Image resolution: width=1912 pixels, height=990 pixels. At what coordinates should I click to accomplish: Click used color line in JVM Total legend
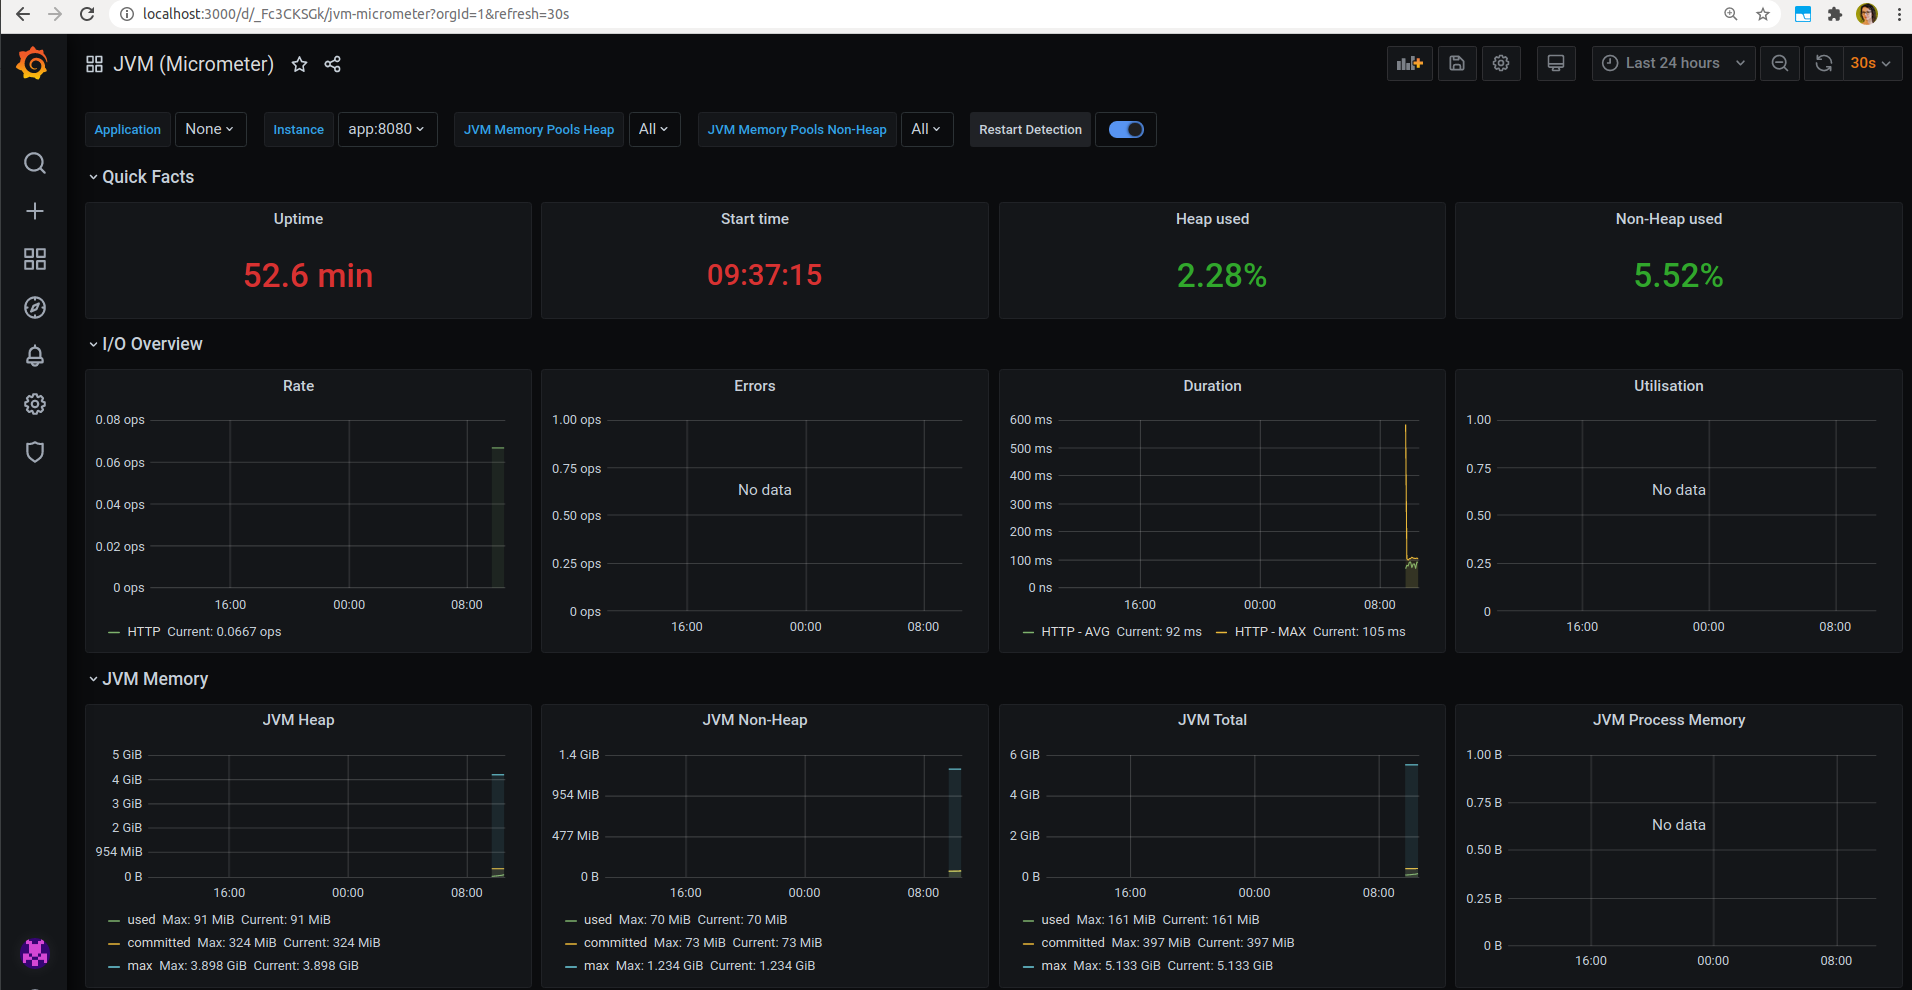pyautogui.click(x=1028, y=921)
